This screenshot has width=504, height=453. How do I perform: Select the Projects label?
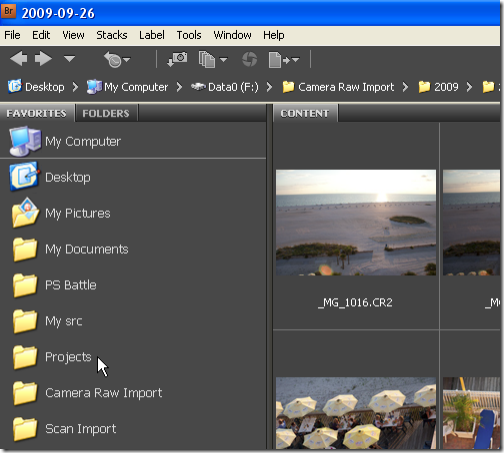coord(68,357)
